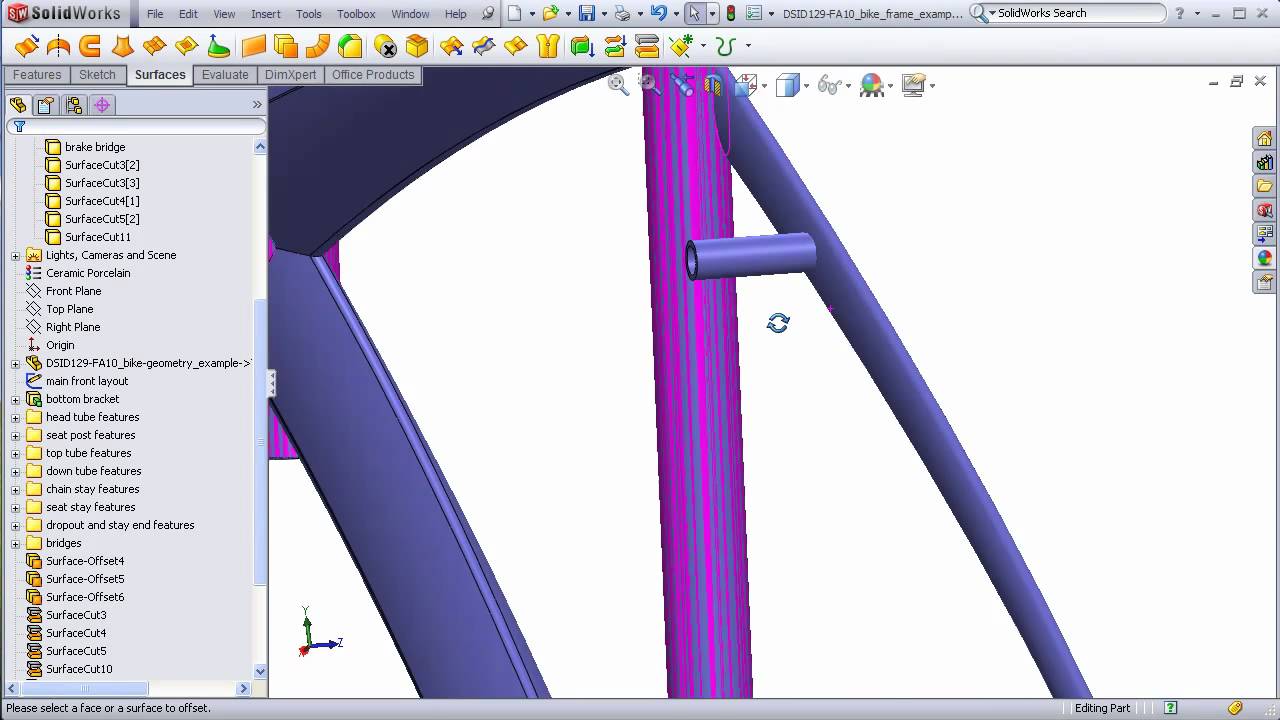The height and width of the screenshot is (720, 1280).
Task: Open the Toolbox menu
Action: coord(356,14)
